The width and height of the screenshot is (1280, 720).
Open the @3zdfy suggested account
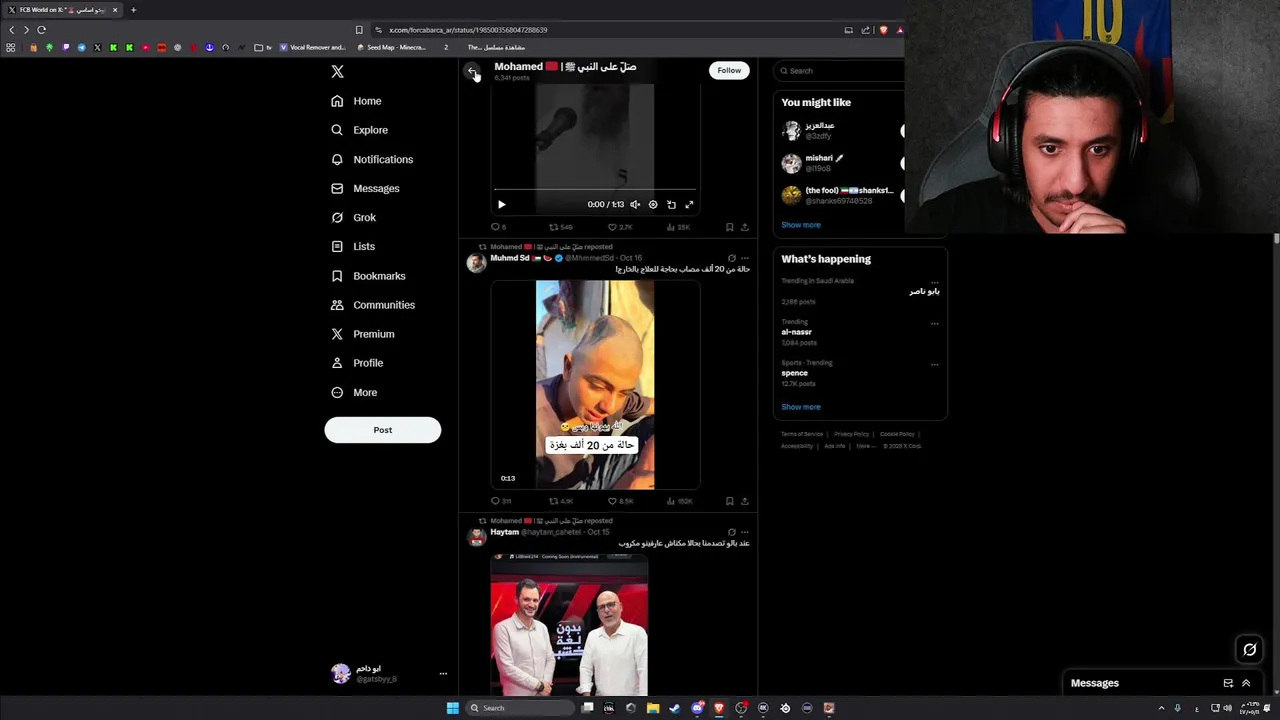click(840, 131)
